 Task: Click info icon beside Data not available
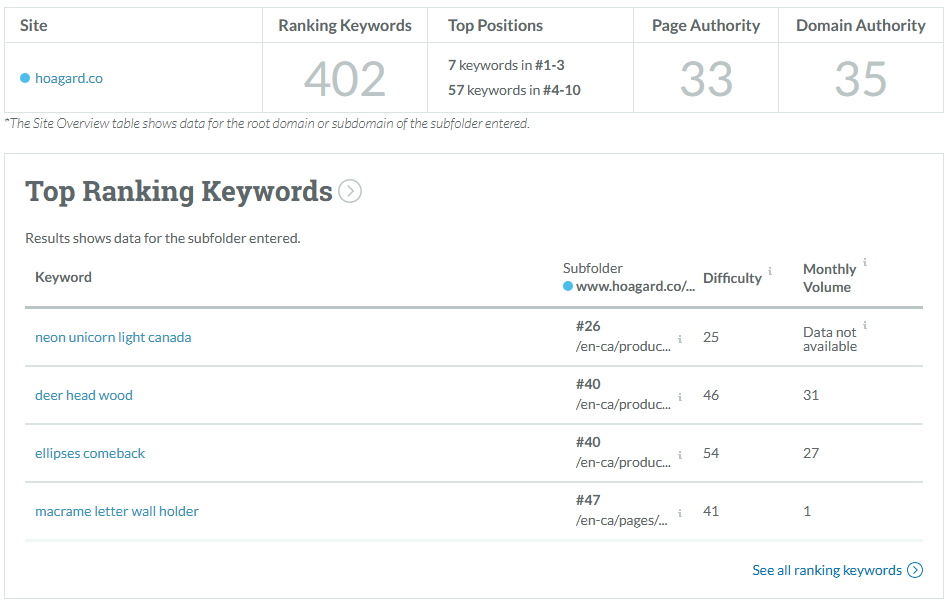[865, 325]
